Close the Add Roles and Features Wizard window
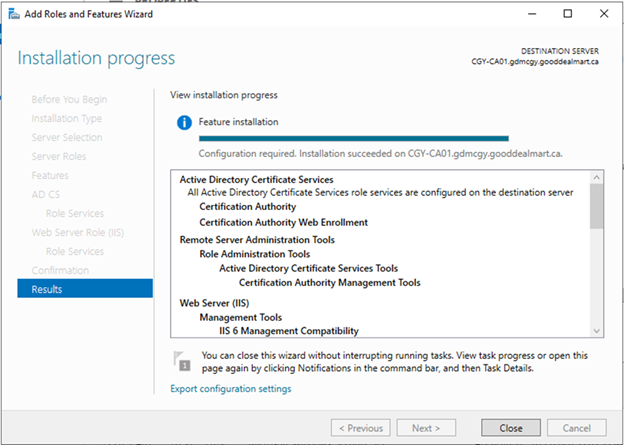The width and height of the screenshot is (624, 445). click(604, 14)
